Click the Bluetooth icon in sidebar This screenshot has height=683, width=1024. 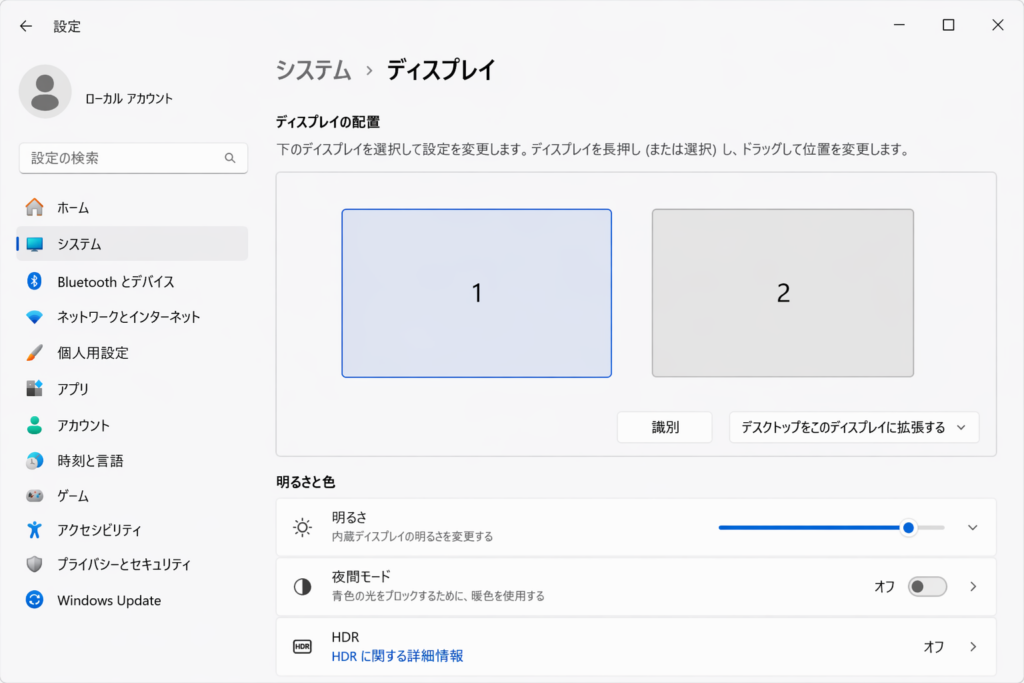pos(35,281)
